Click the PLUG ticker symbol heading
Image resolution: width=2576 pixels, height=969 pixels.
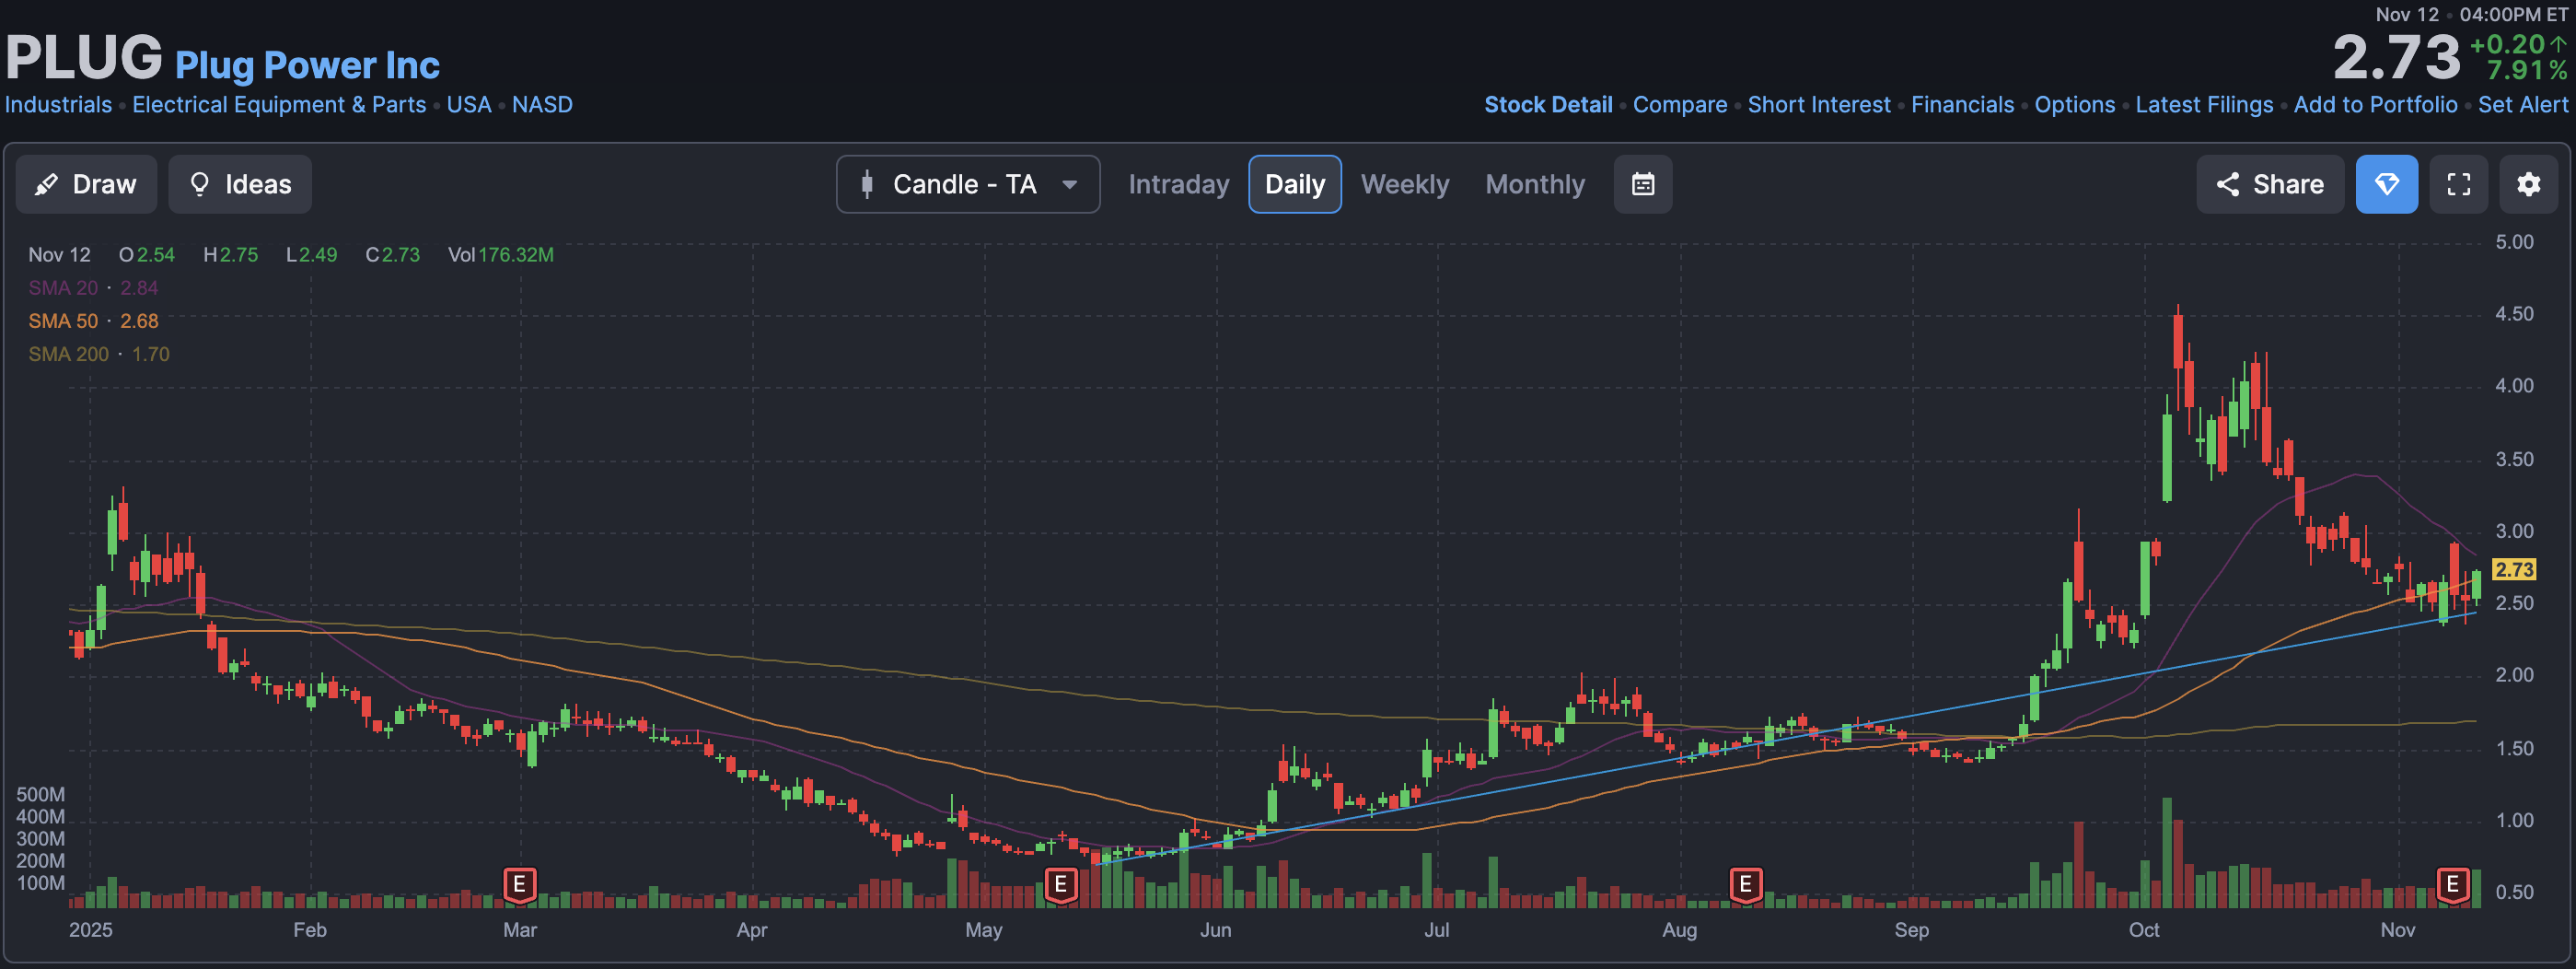click(x=84, y=57)
